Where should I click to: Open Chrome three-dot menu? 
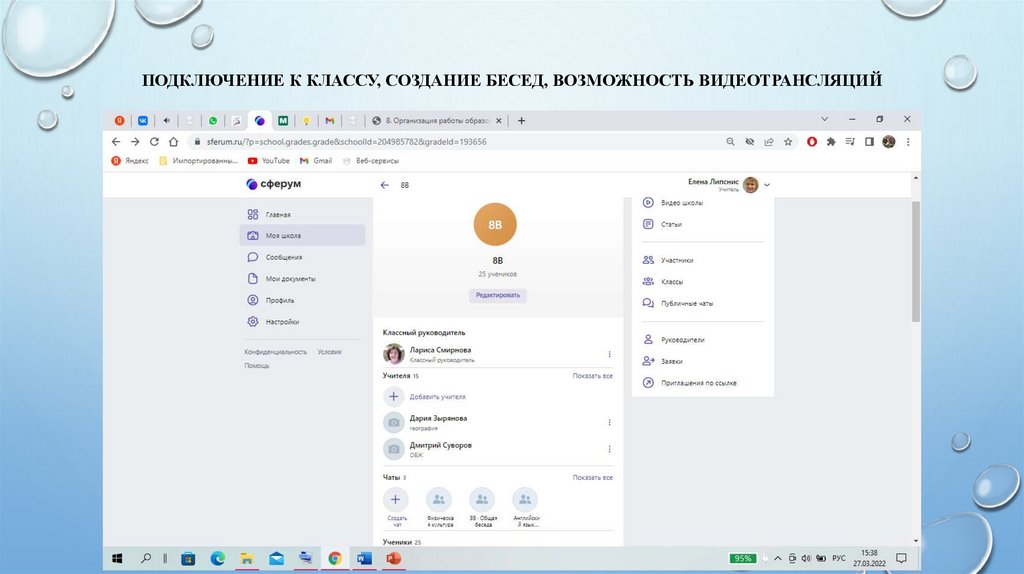(908, 142)
